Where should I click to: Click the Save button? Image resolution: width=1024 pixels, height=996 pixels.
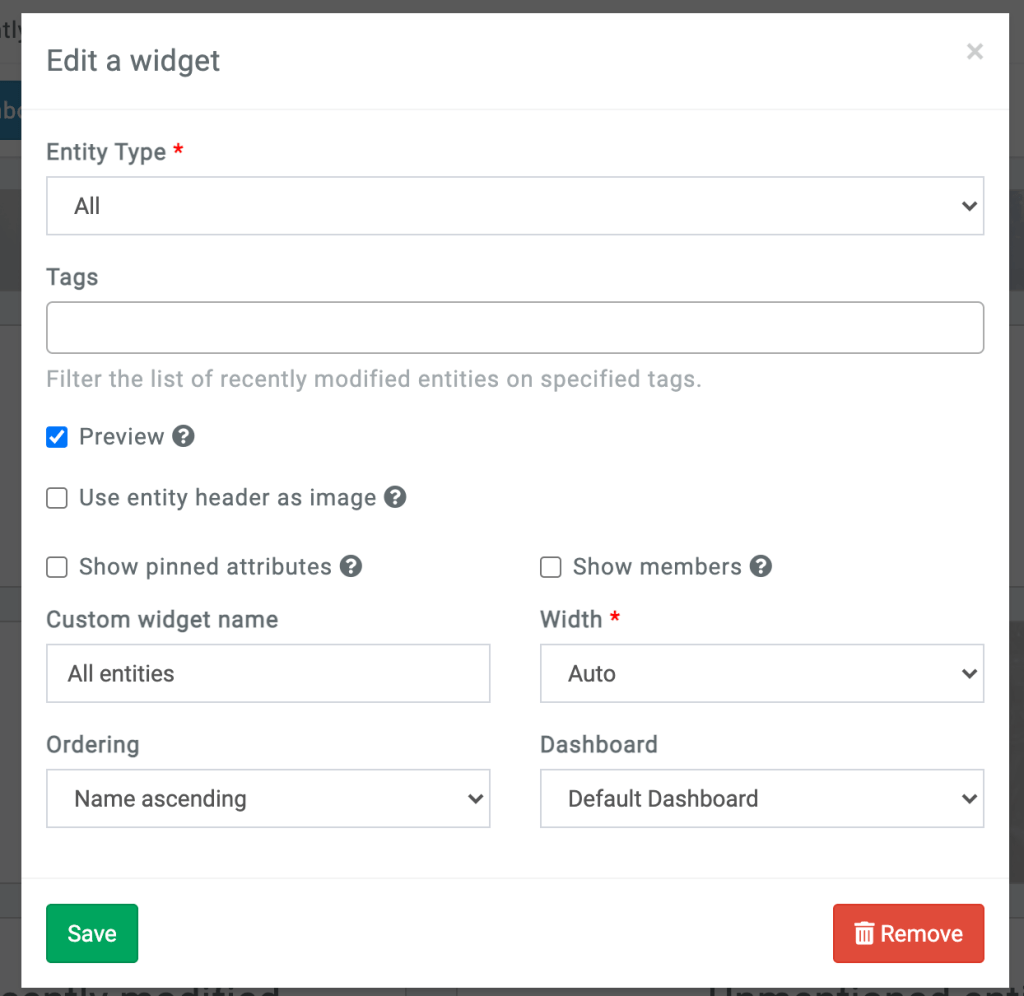[x=92, y=933]
